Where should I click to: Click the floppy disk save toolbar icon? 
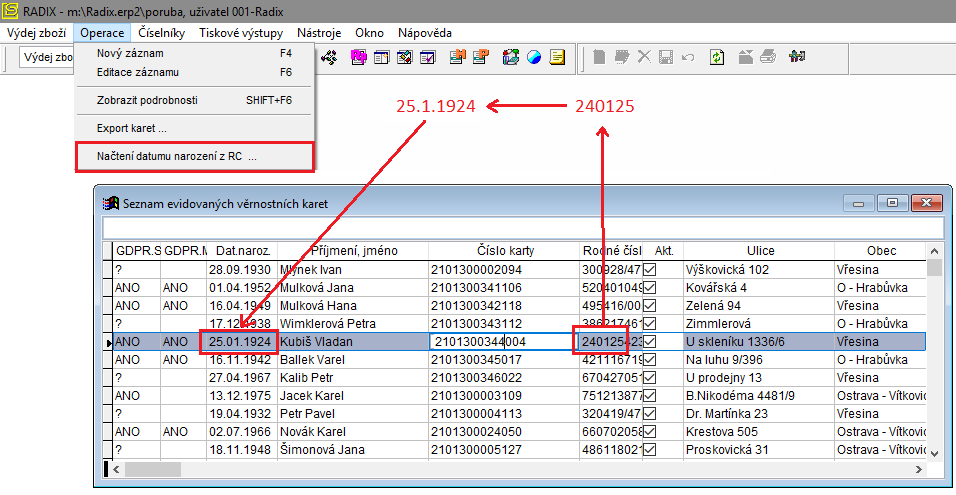[666, 57]
